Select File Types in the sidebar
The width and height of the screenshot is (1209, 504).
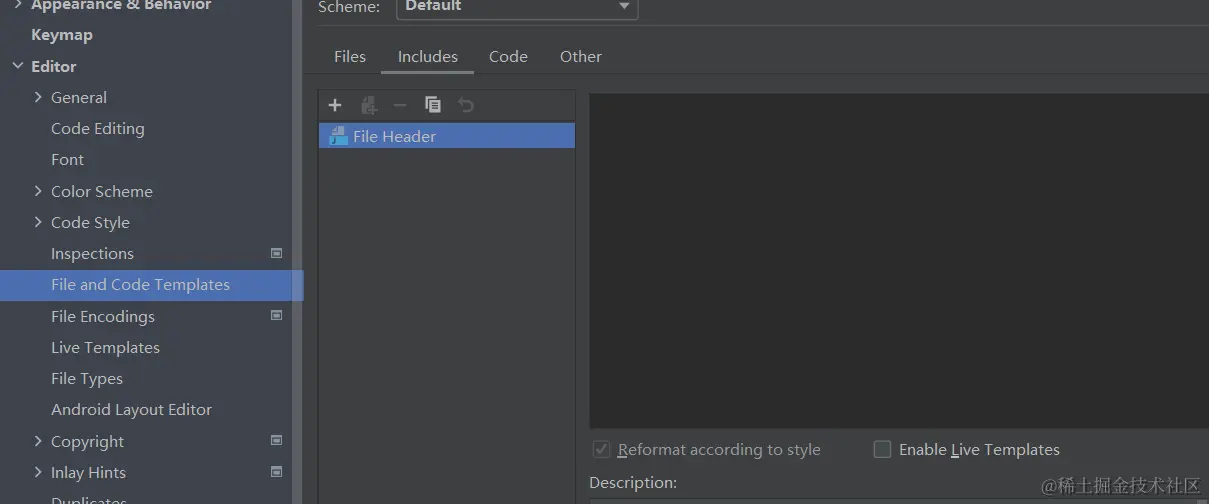point(87,379)
